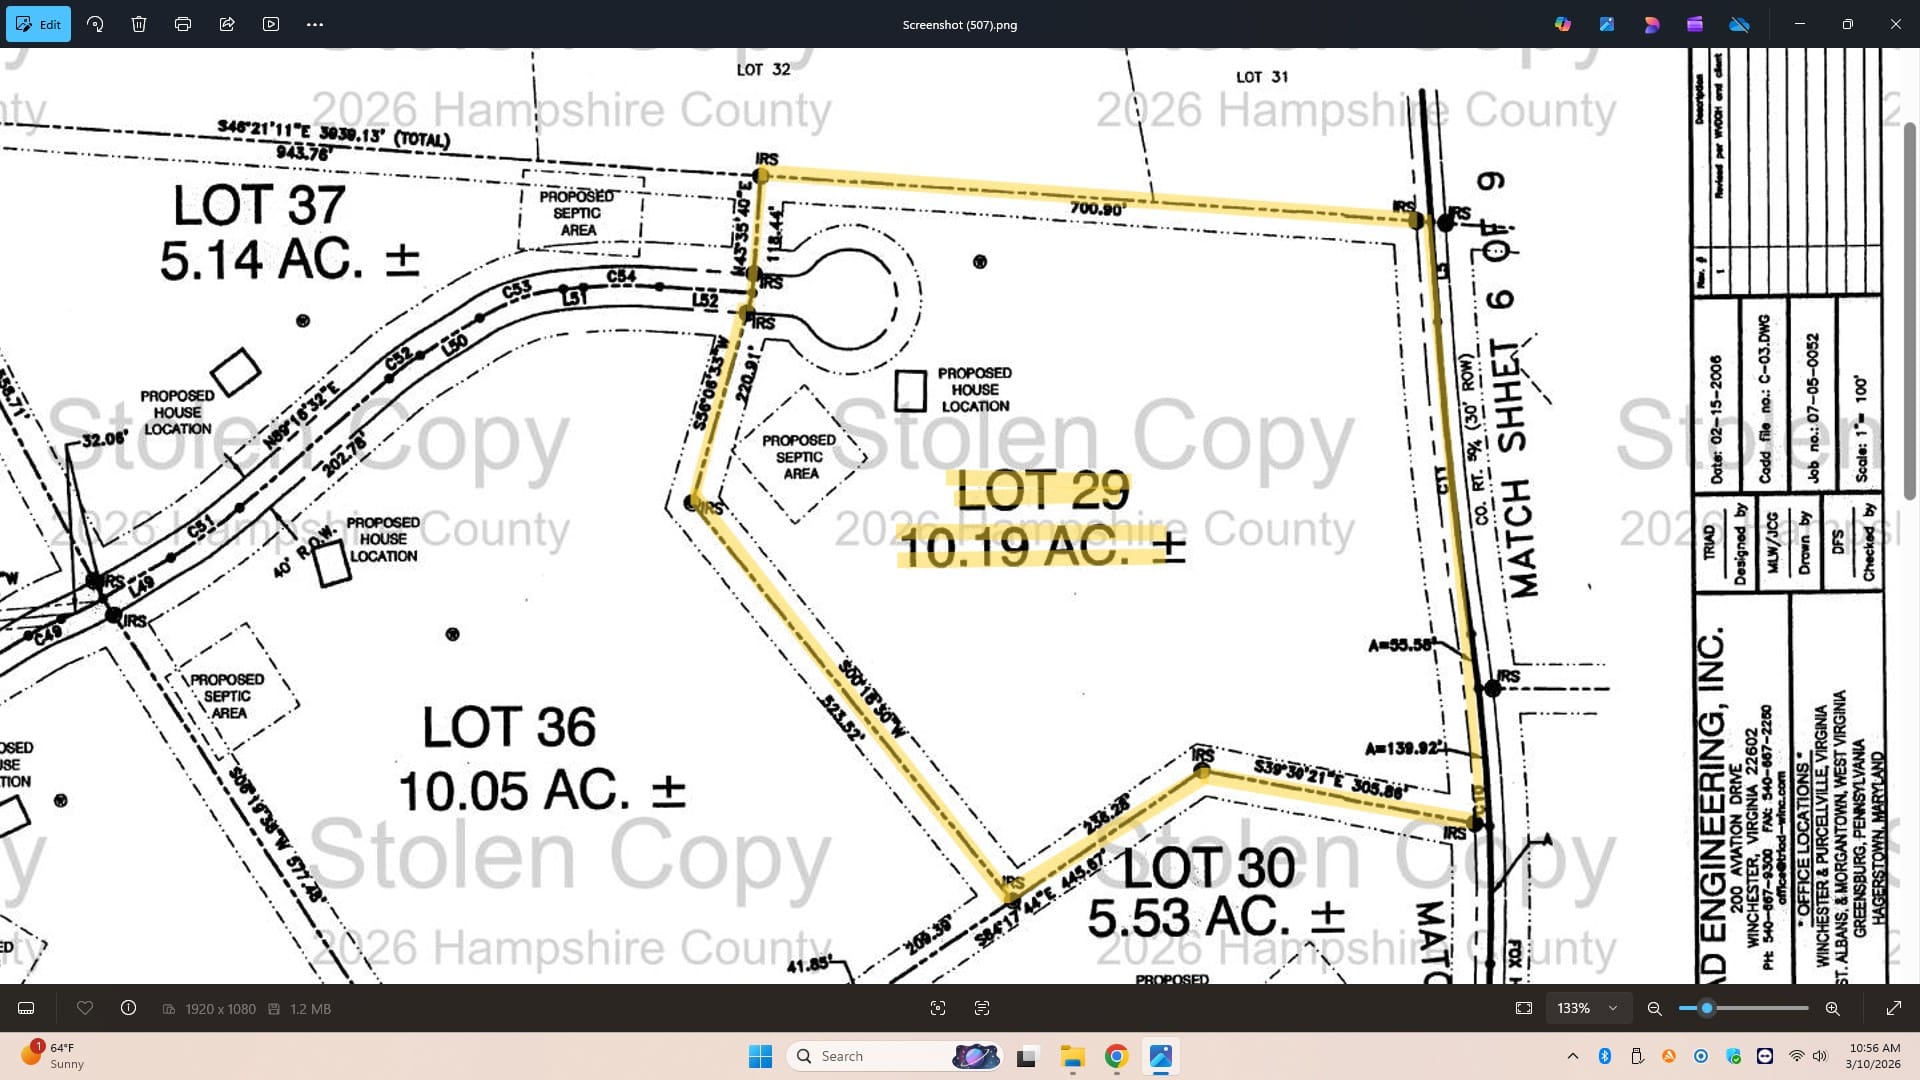Screen dimensions: 1920x1080
Task: Show the file info panel icon
Action: click(129, 1008)
